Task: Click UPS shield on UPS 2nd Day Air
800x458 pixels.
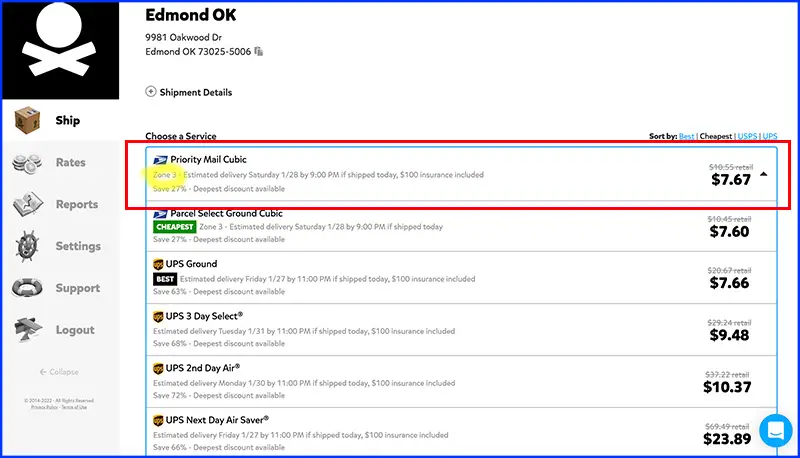Action: [158, 368]
